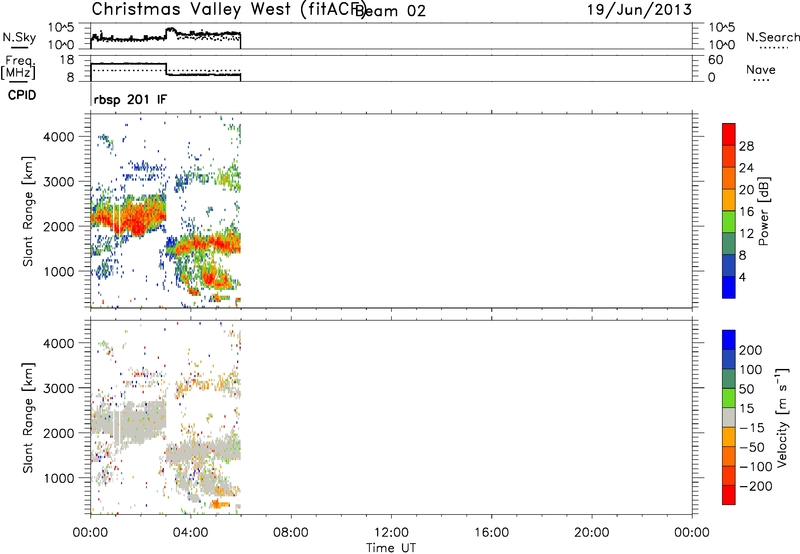Viewport: 800px width, 554px height.
Task: Click the '08:00' time axis tick label
Action: [291, 533]
